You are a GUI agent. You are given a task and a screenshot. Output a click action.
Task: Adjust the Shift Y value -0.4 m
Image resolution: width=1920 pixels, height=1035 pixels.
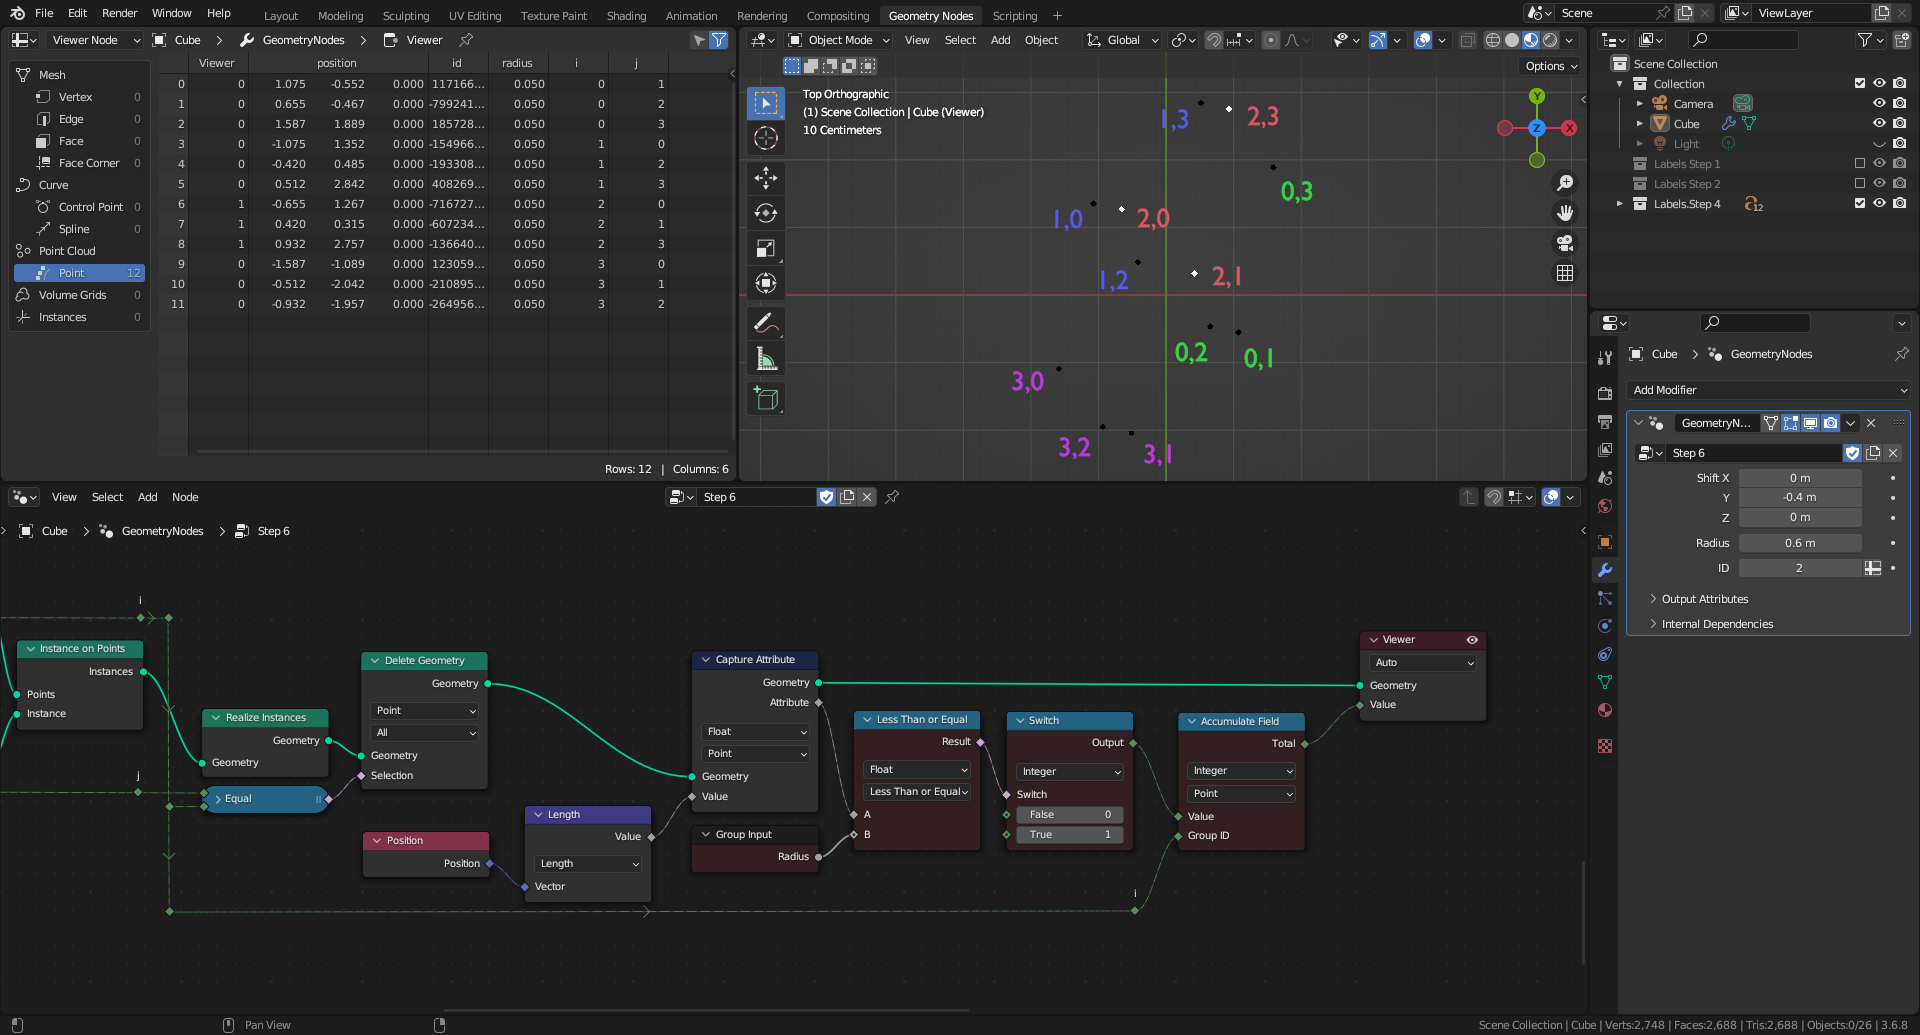[x=1800, y=497]
